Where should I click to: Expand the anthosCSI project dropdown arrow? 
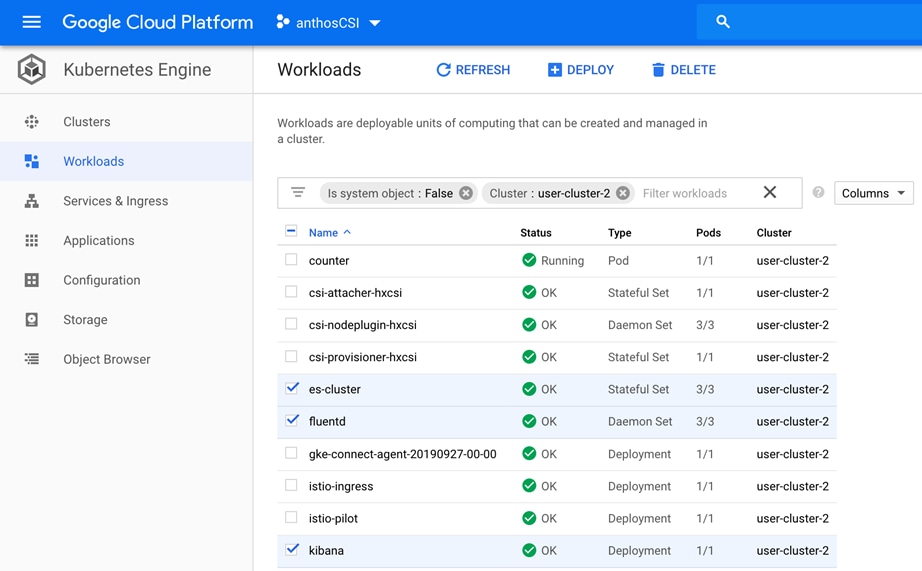tap(375, 23)
